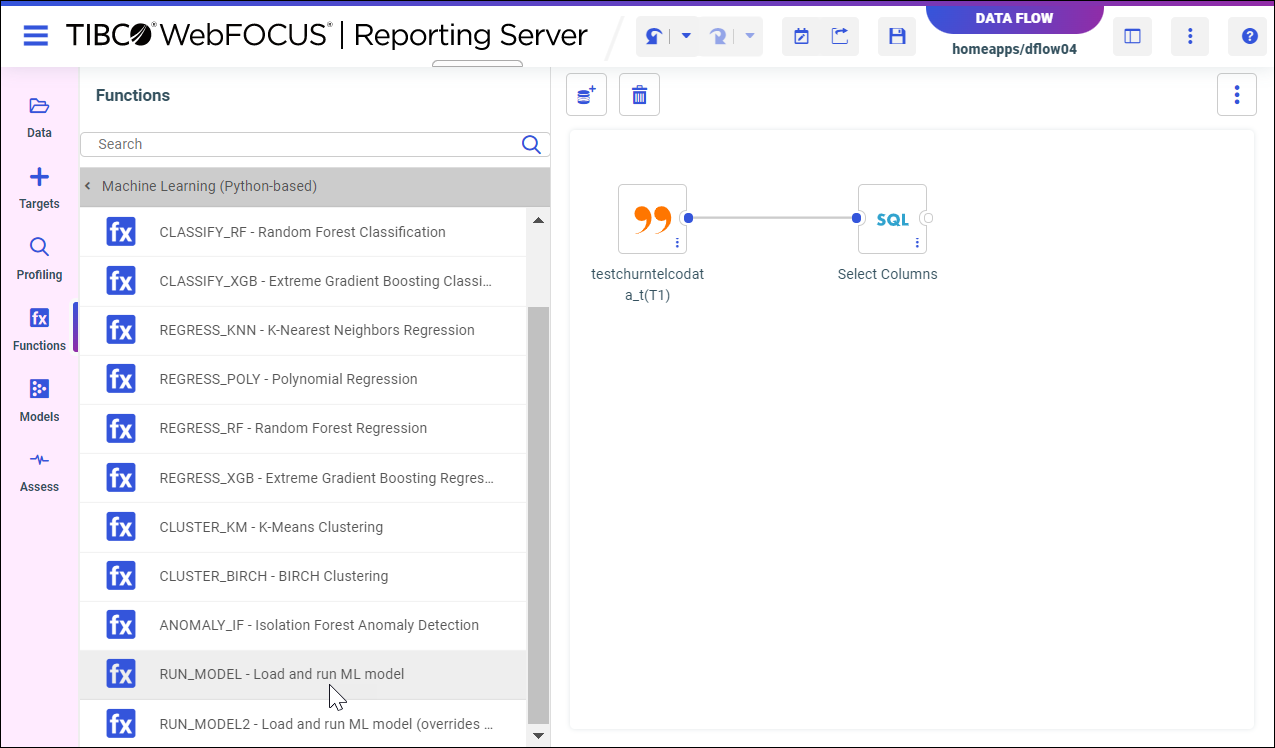Click the help question mark icon
1275x748 pixels.
pos(1249,37)
